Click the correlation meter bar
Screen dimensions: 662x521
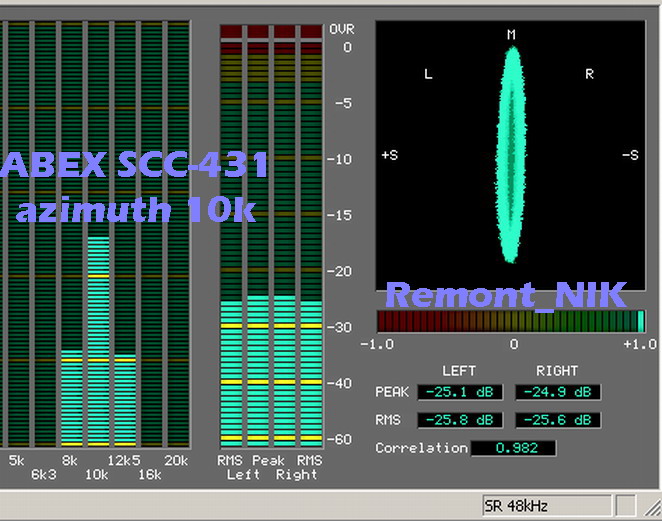pyautogui.click(x=511, y=321)
